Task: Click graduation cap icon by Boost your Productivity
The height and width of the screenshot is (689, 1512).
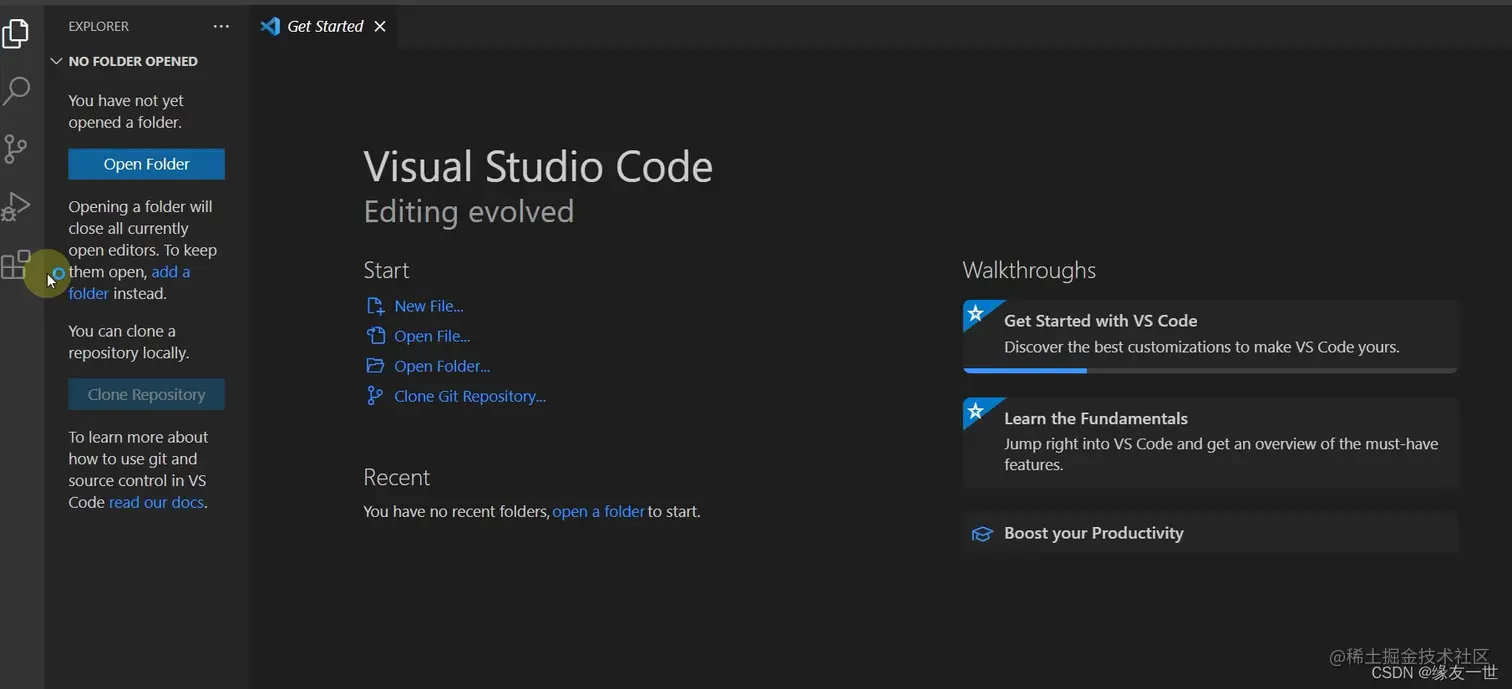Action: coord(982,534)
